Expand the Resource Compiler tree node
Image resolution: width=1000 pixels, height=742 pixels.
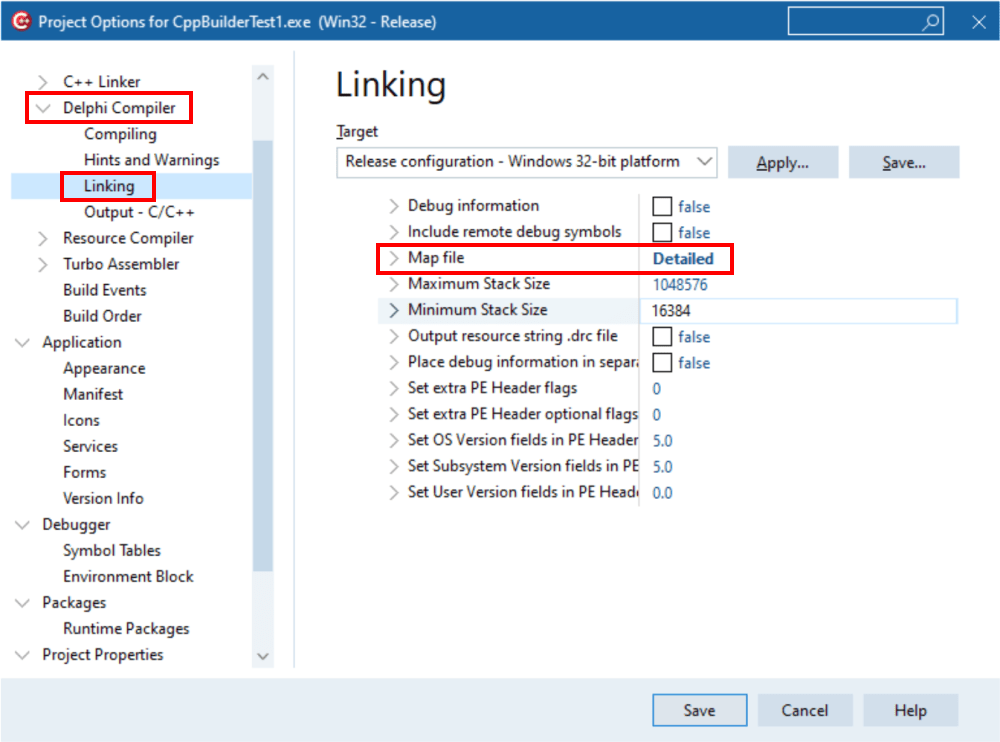pos(43,238)
